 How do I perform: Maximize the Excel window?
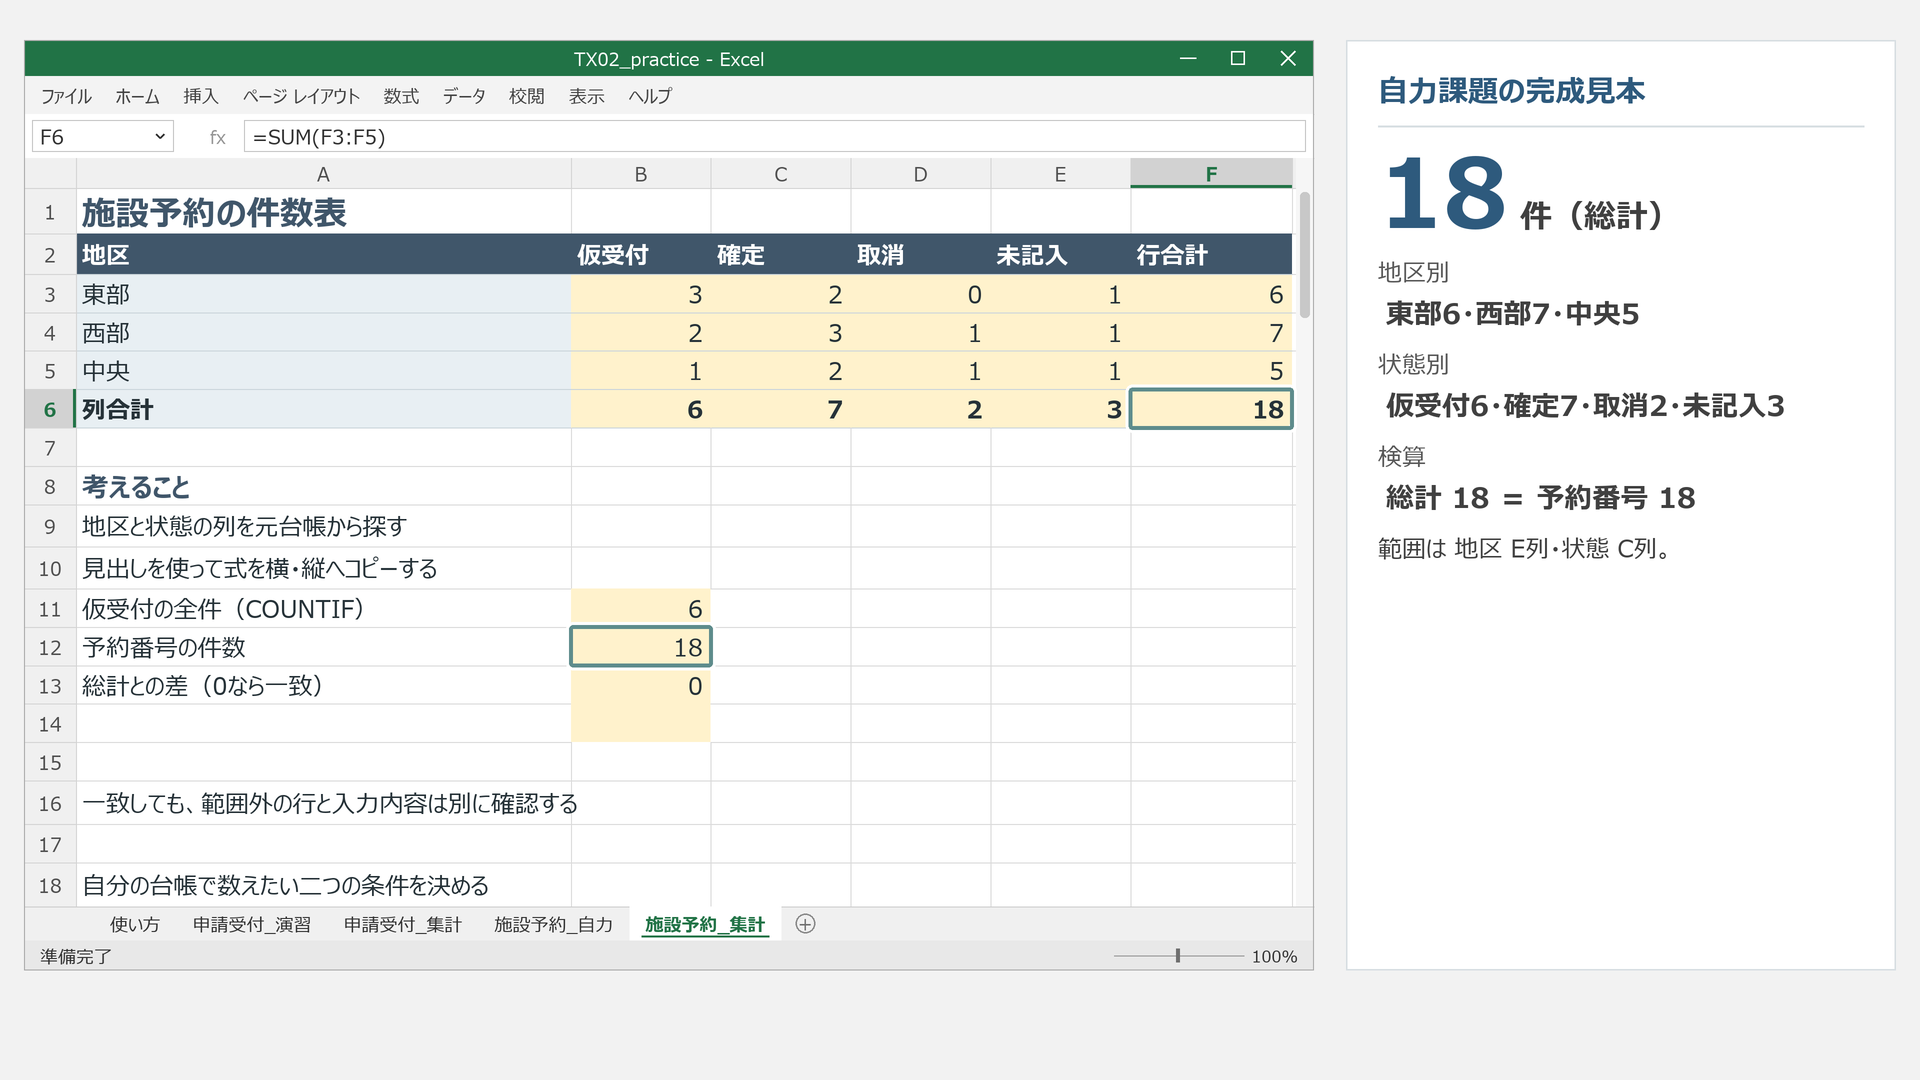[x=1238, y=59]
